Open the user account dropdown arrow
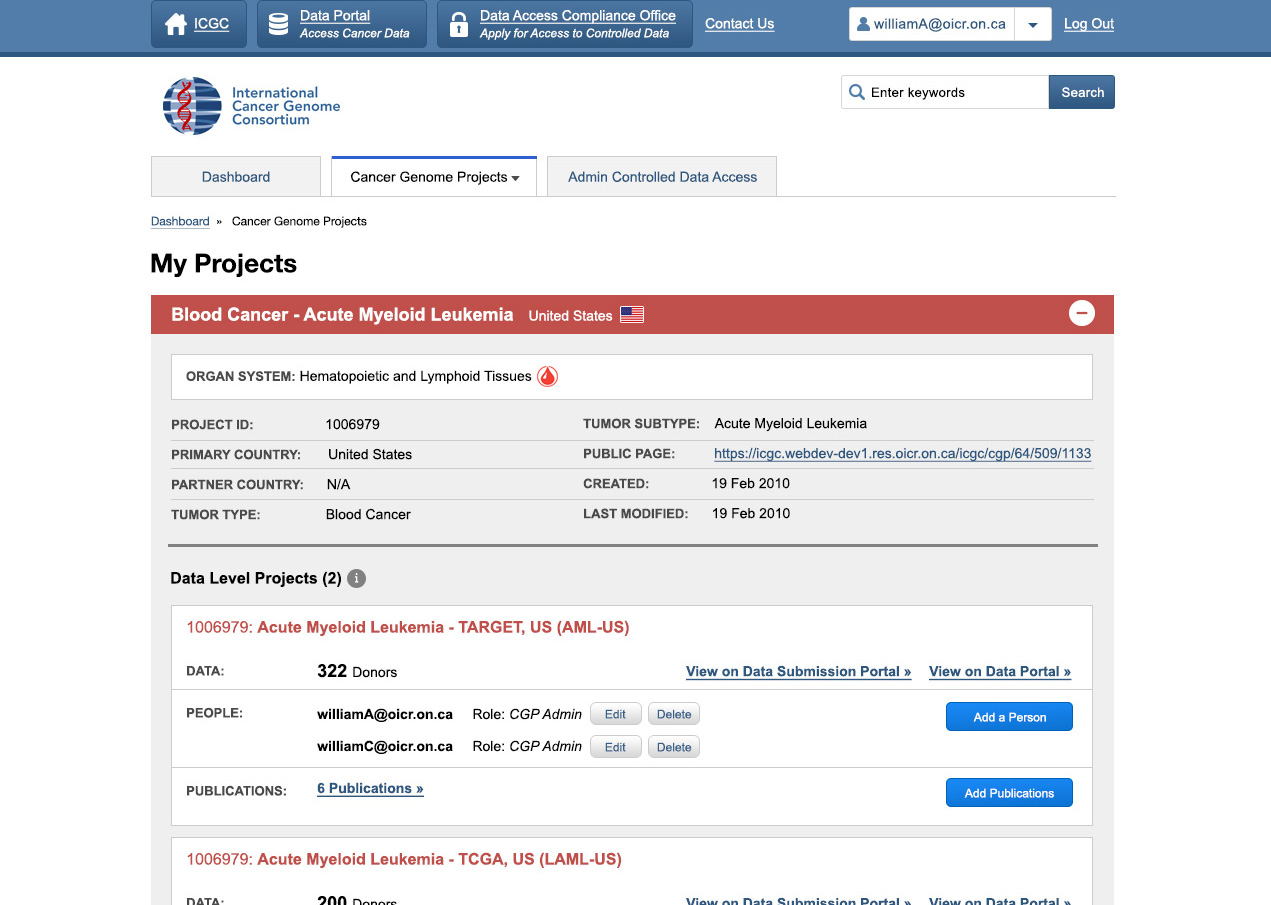Viewport: 1271px width, 905px height. click(x=1032, y=24)
